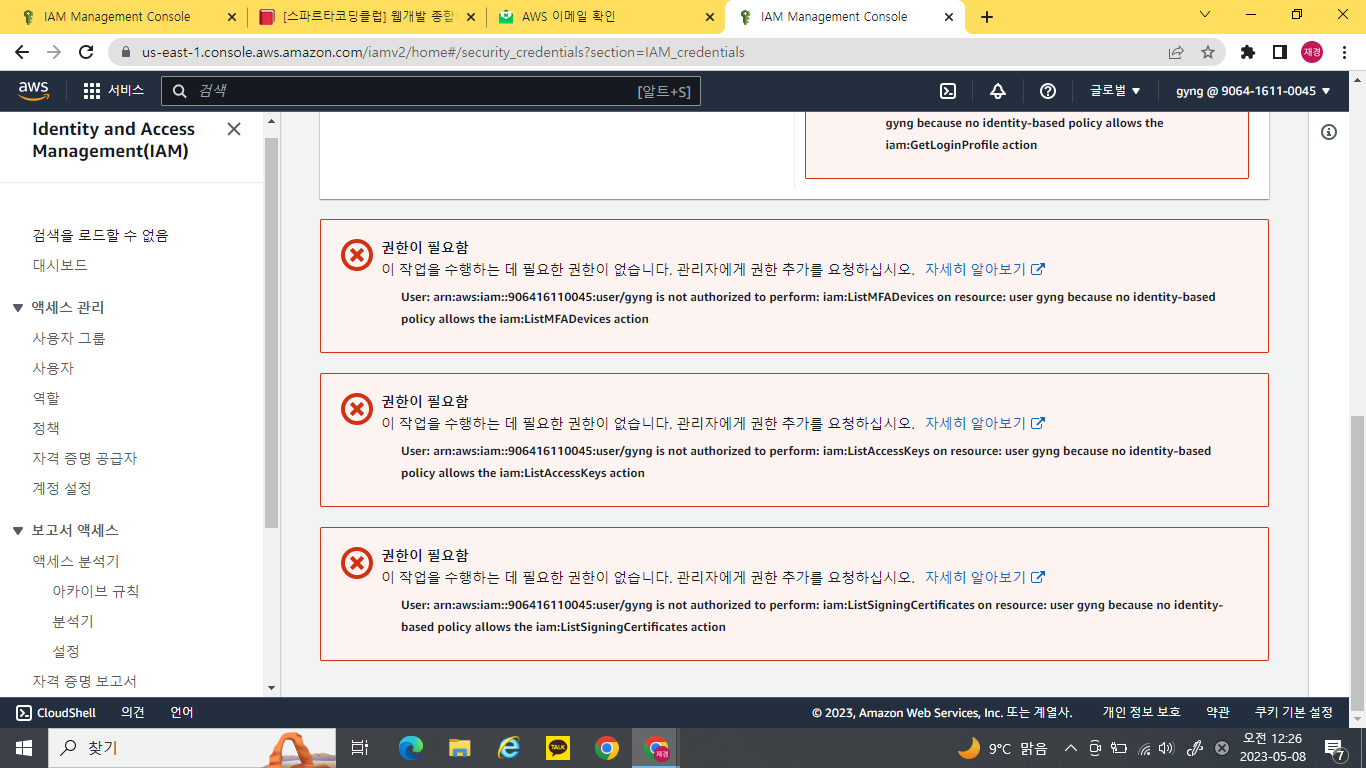Collapse the 보고서 액세스 section

tap(18, 531)
